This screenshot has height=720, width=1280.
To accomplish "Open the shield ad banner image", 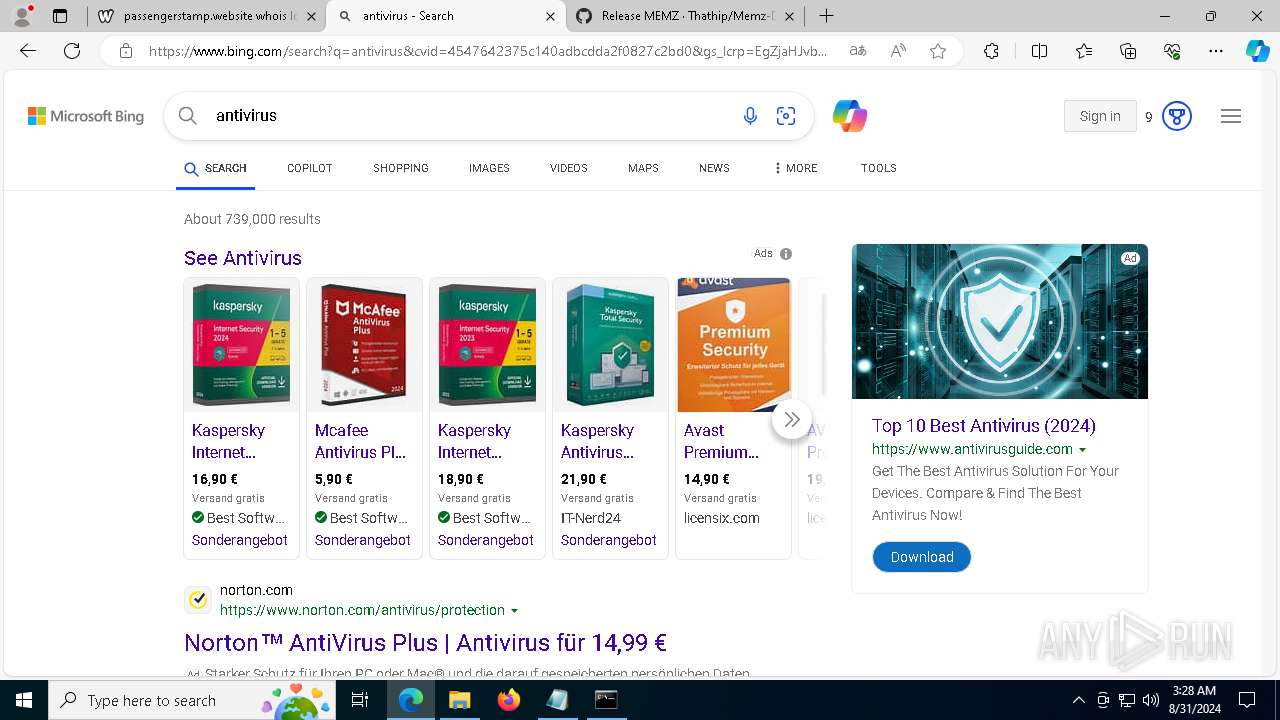I will (x=1000, y=321).
